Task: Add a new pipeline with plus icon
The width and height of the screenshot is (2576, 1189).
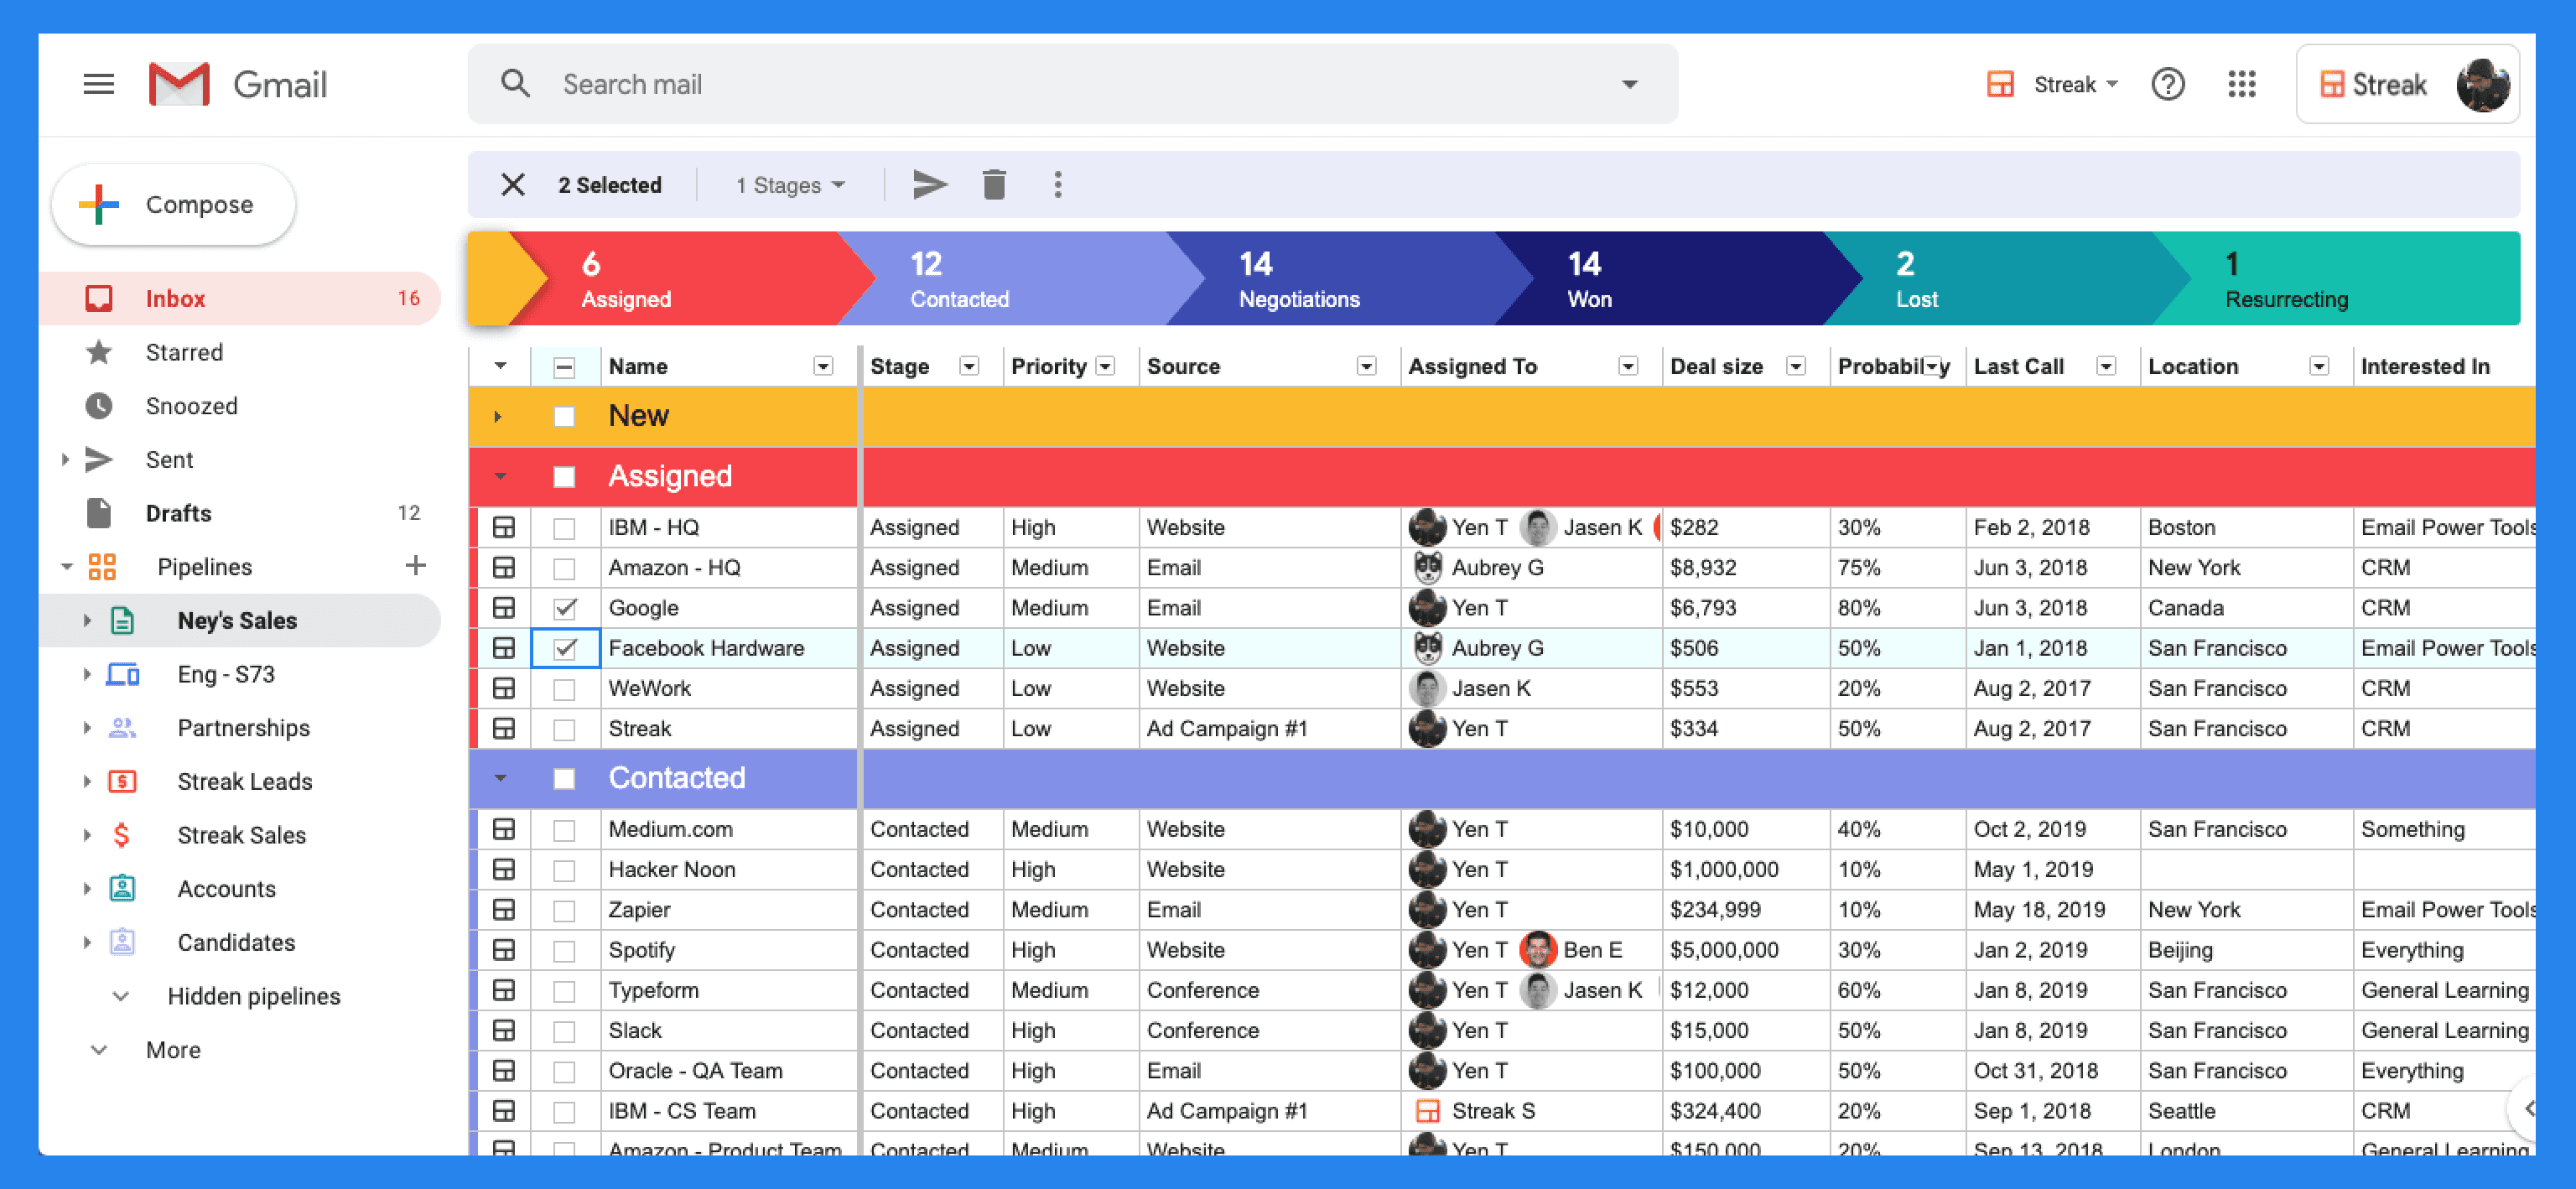Action: [x=415, y=566]
